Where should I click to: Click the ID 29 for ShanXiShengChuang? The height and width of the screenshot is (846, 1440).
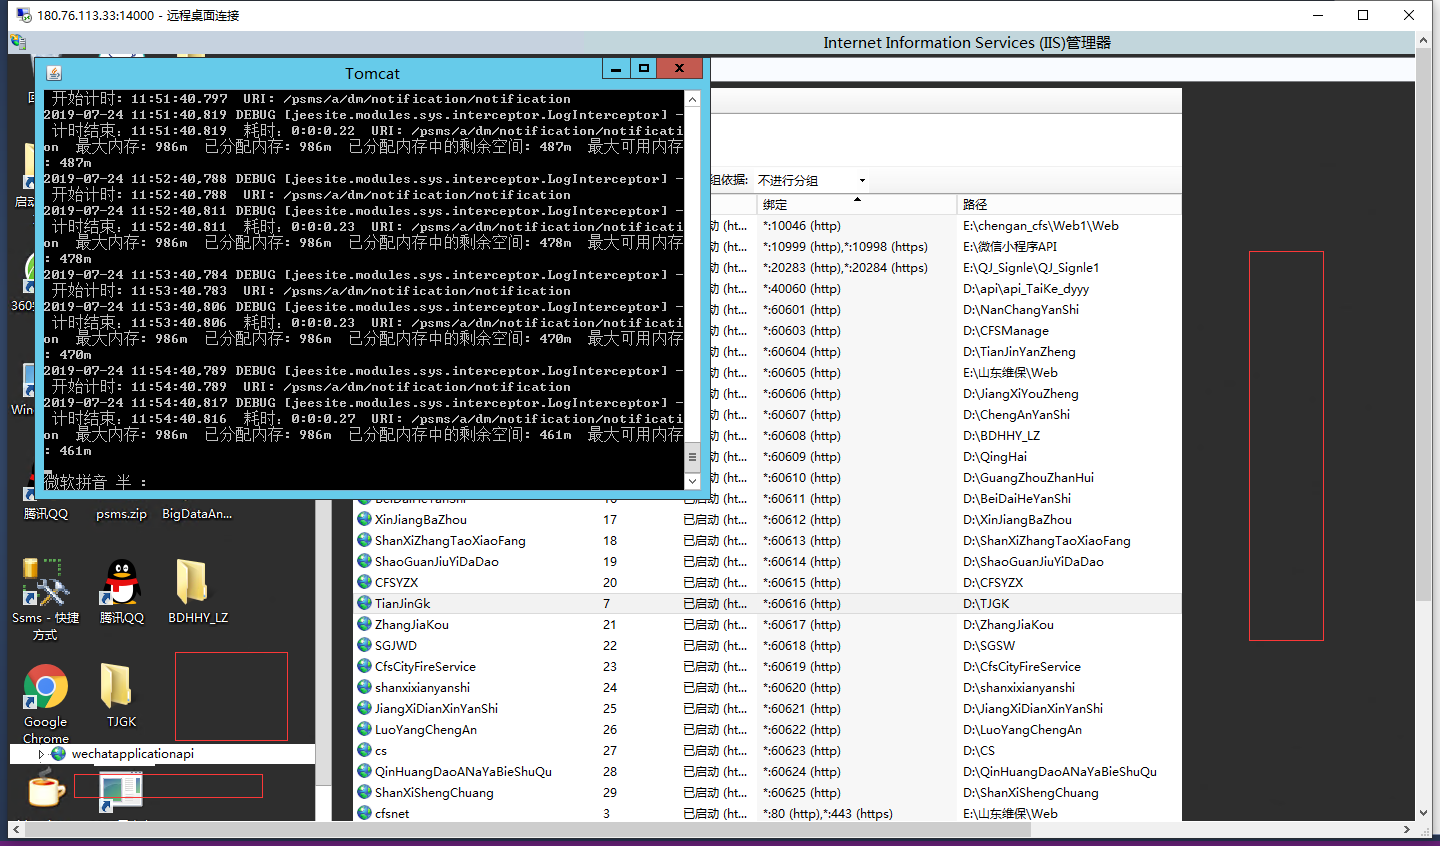click(x=610, y=792)
